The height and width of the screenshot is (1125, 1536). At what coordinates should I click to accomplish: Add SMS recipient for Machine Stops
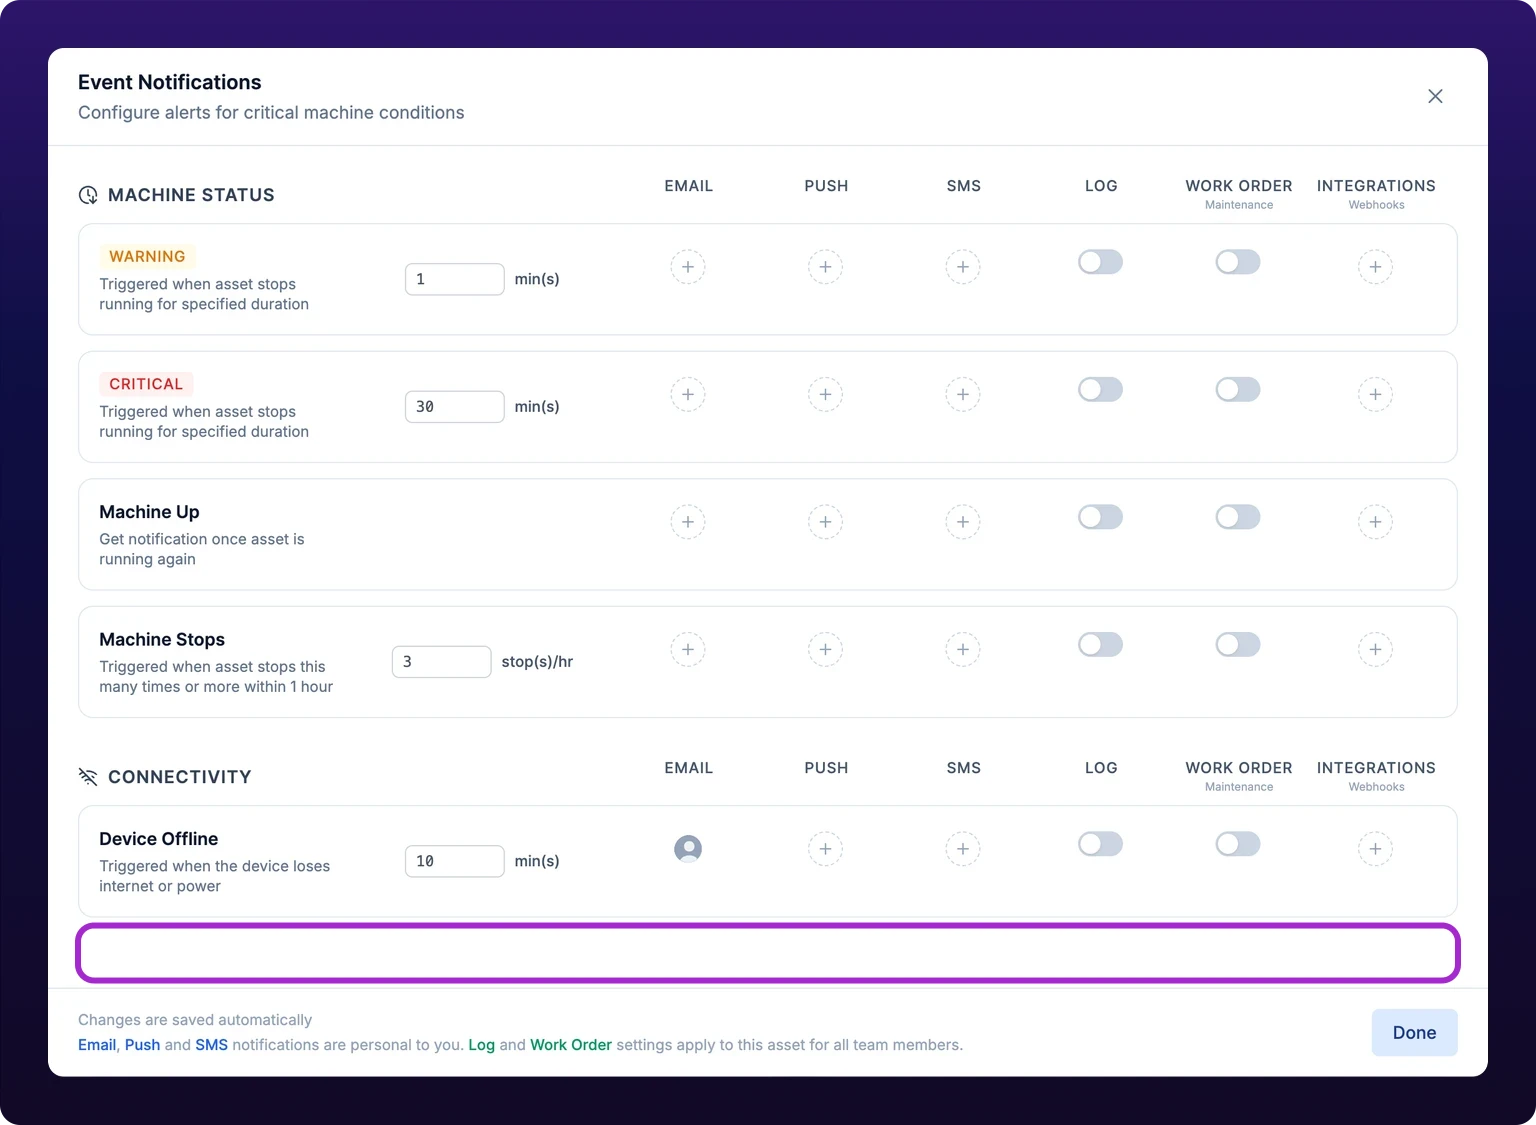tap(963, 649)
